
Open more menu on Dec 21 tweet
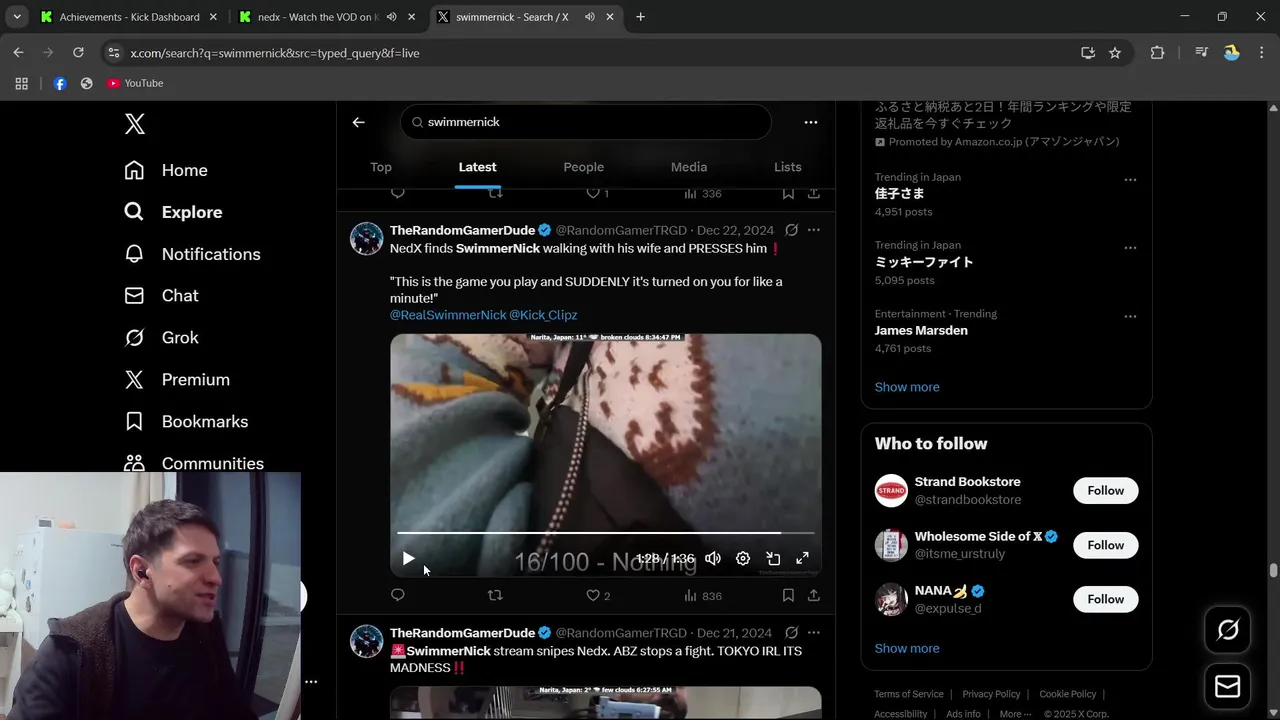click(814, 633)
